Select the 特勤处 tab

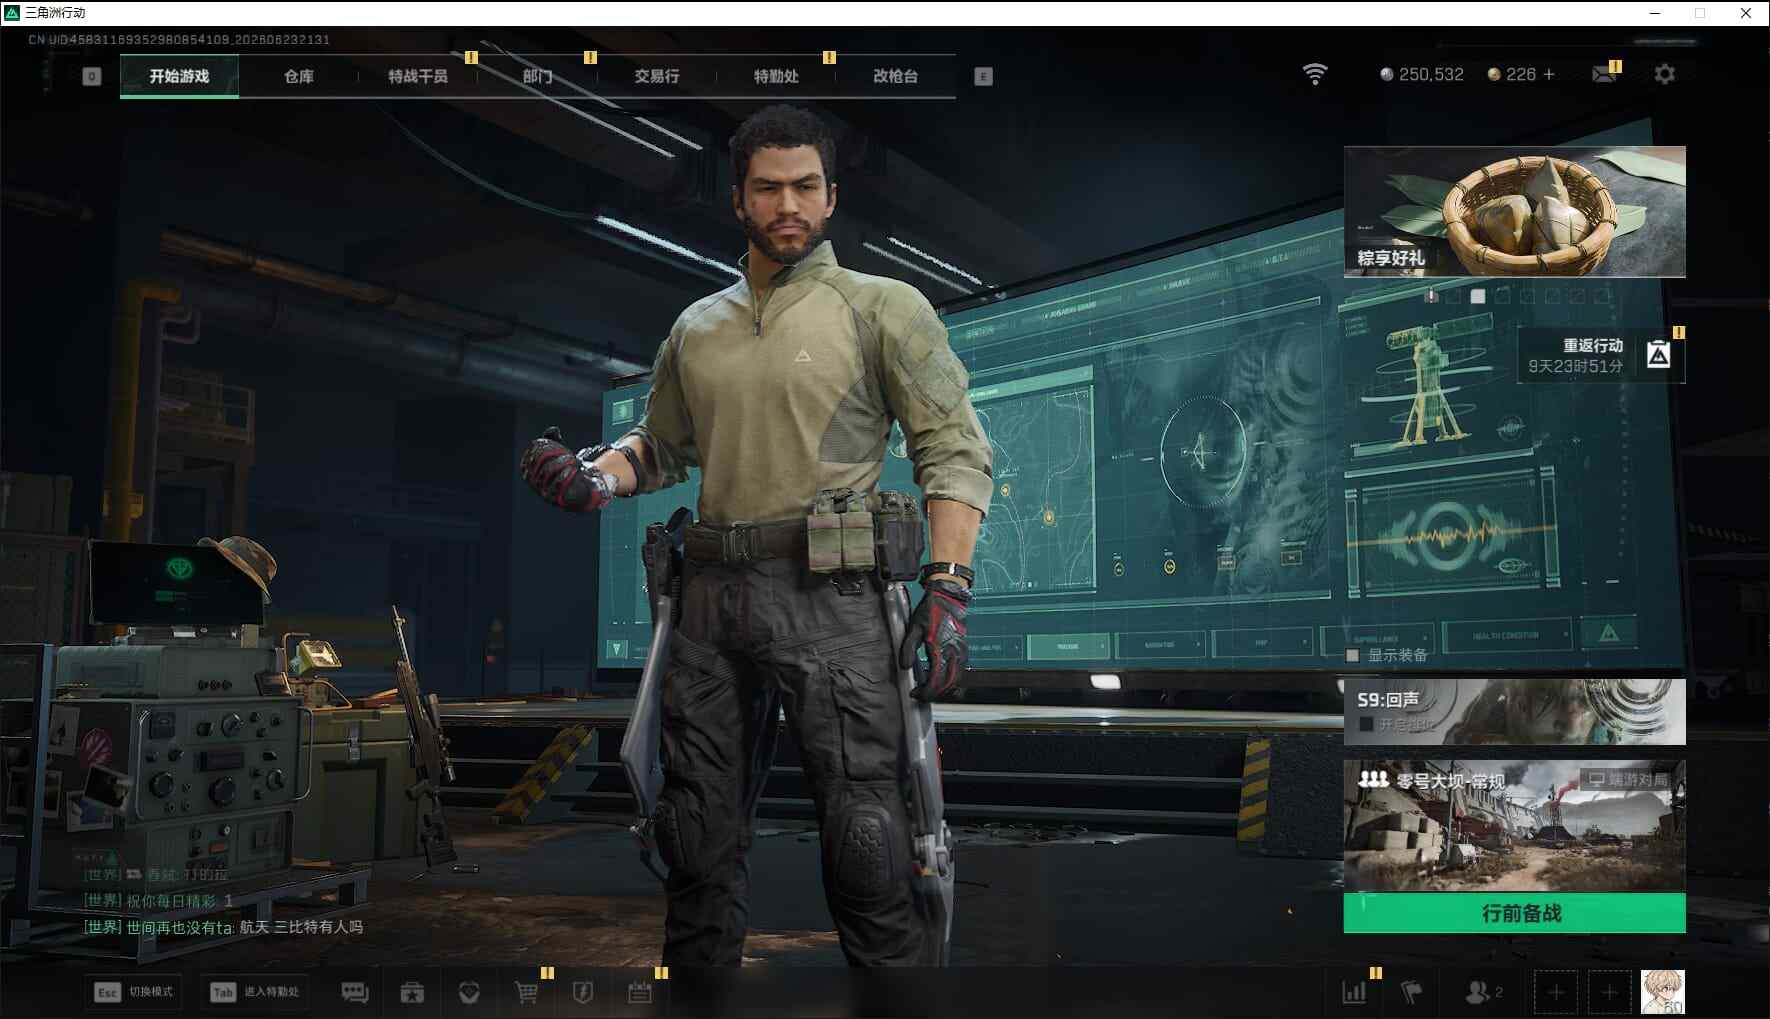[776, 76]
